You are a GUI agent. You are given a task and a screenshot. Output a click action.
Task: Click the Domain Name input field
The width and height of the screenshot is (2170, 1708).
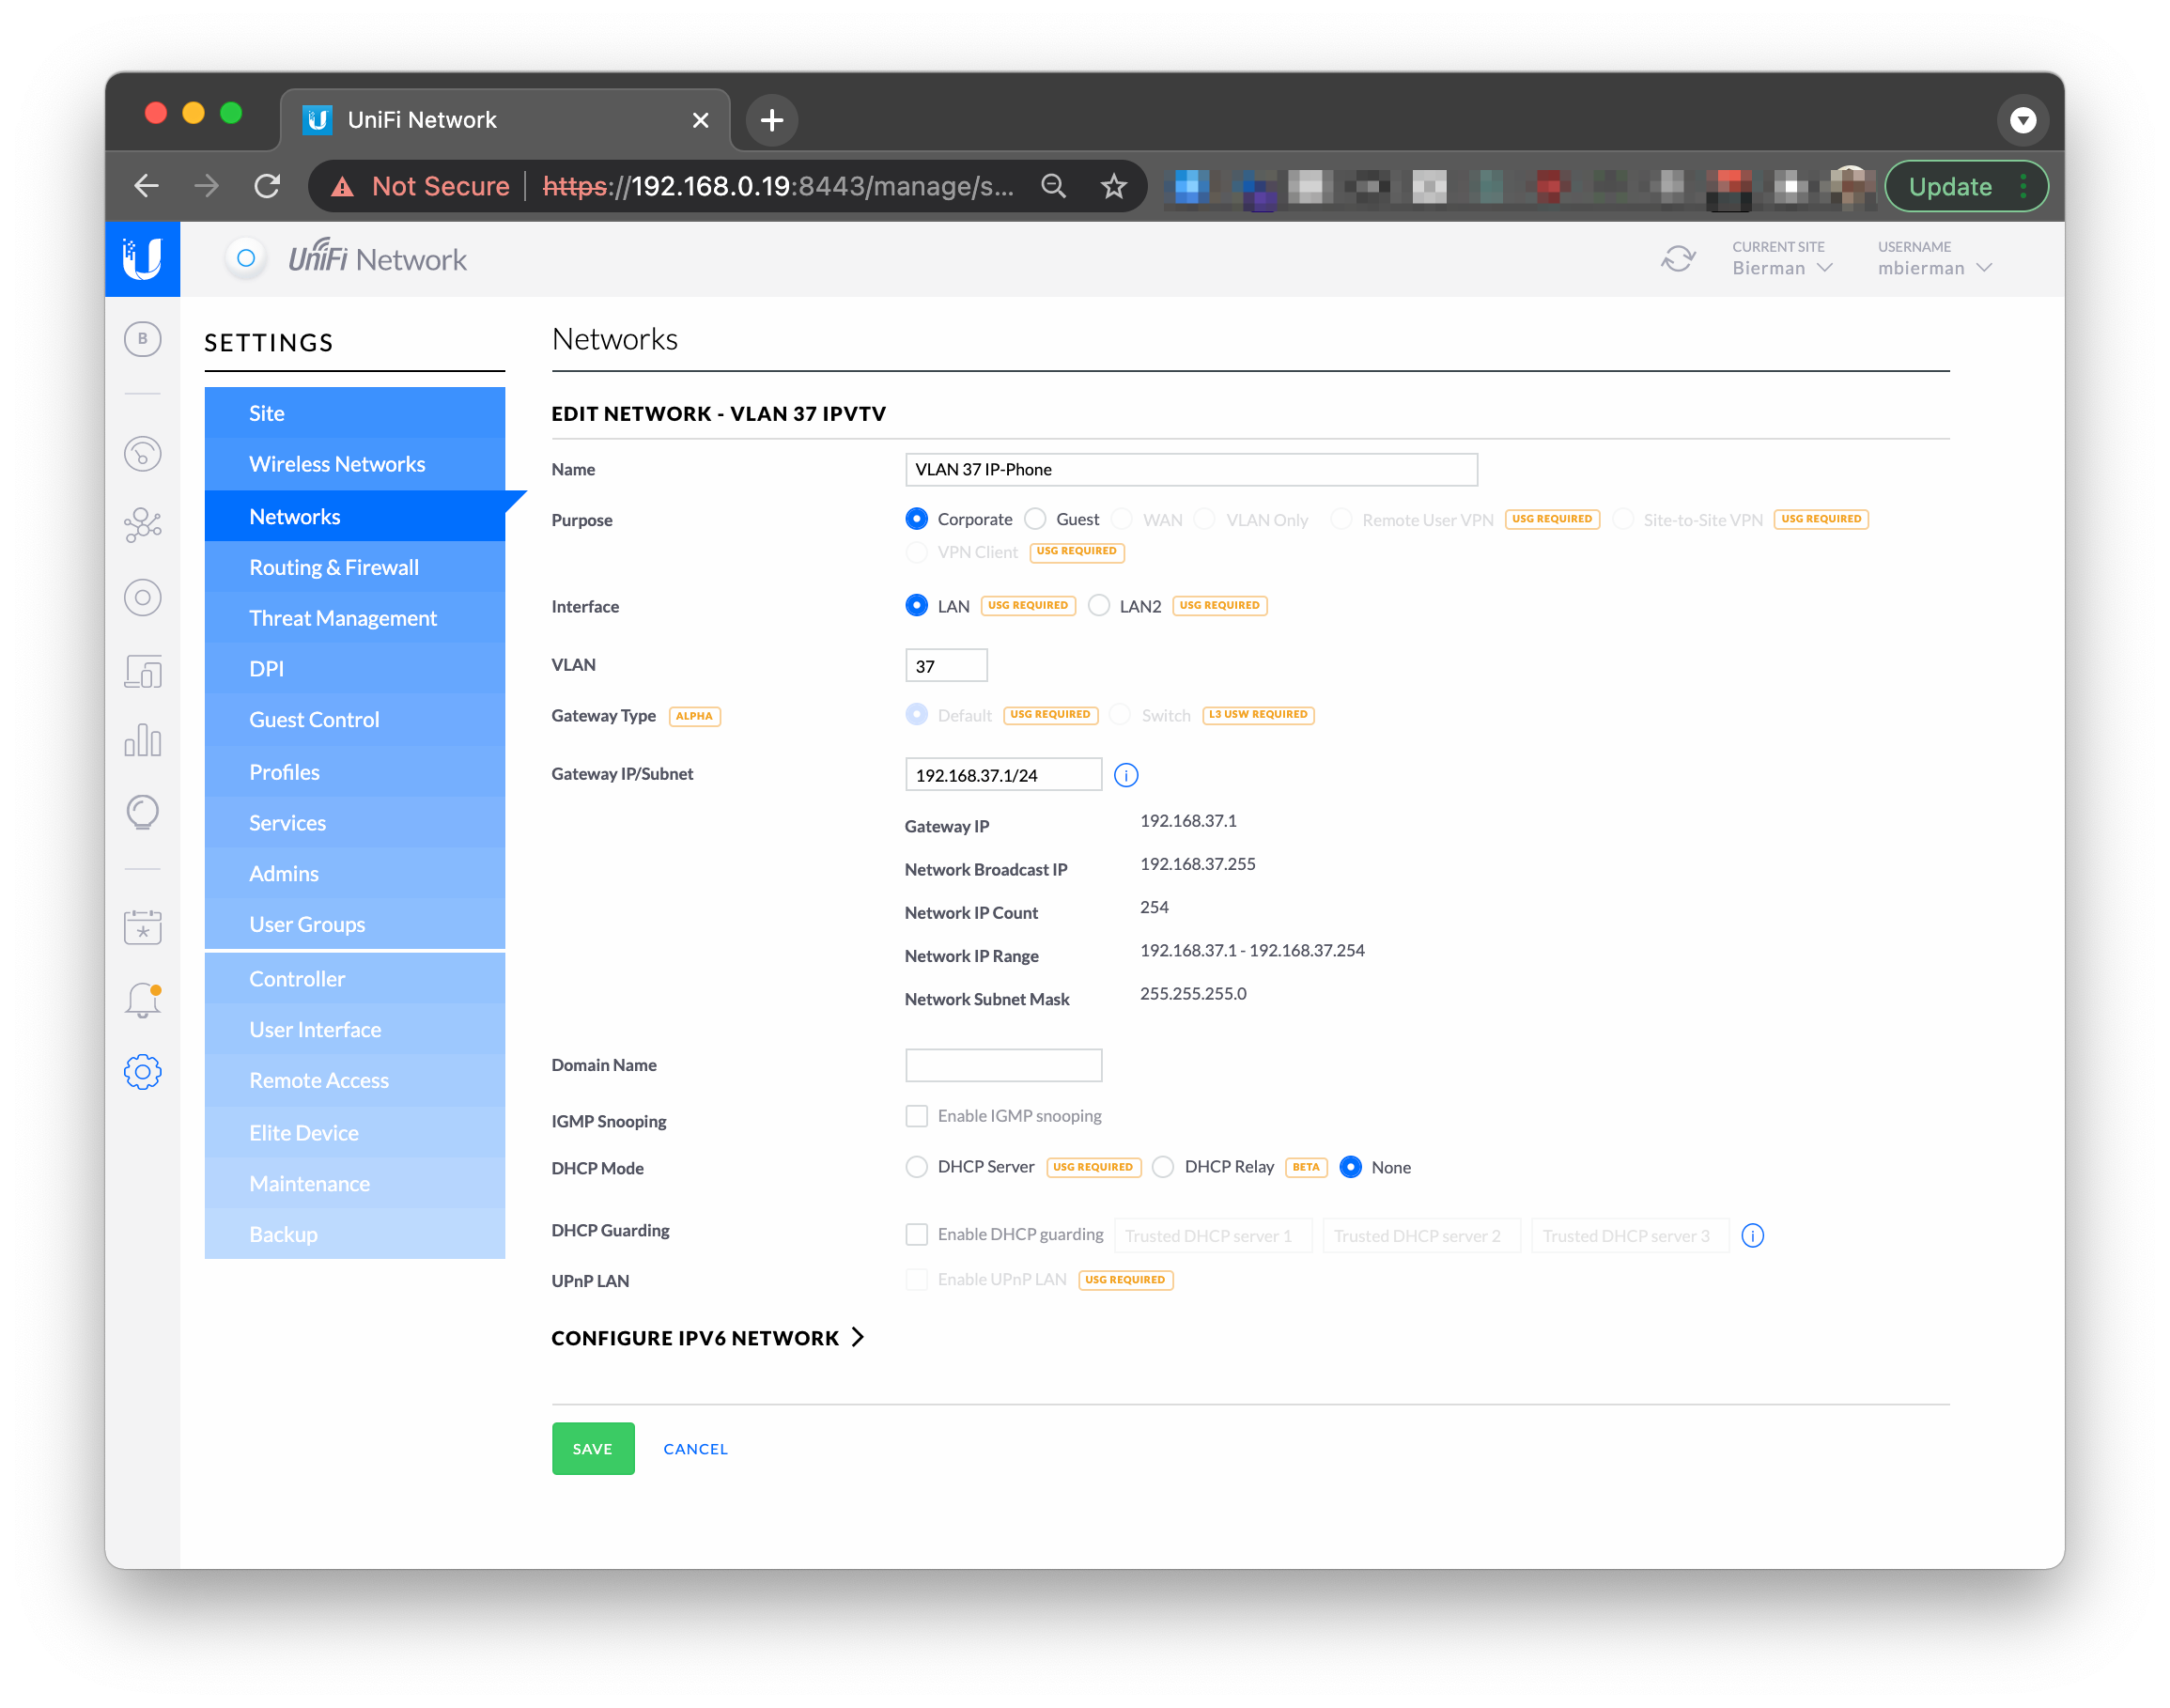coord(1003,1065)
